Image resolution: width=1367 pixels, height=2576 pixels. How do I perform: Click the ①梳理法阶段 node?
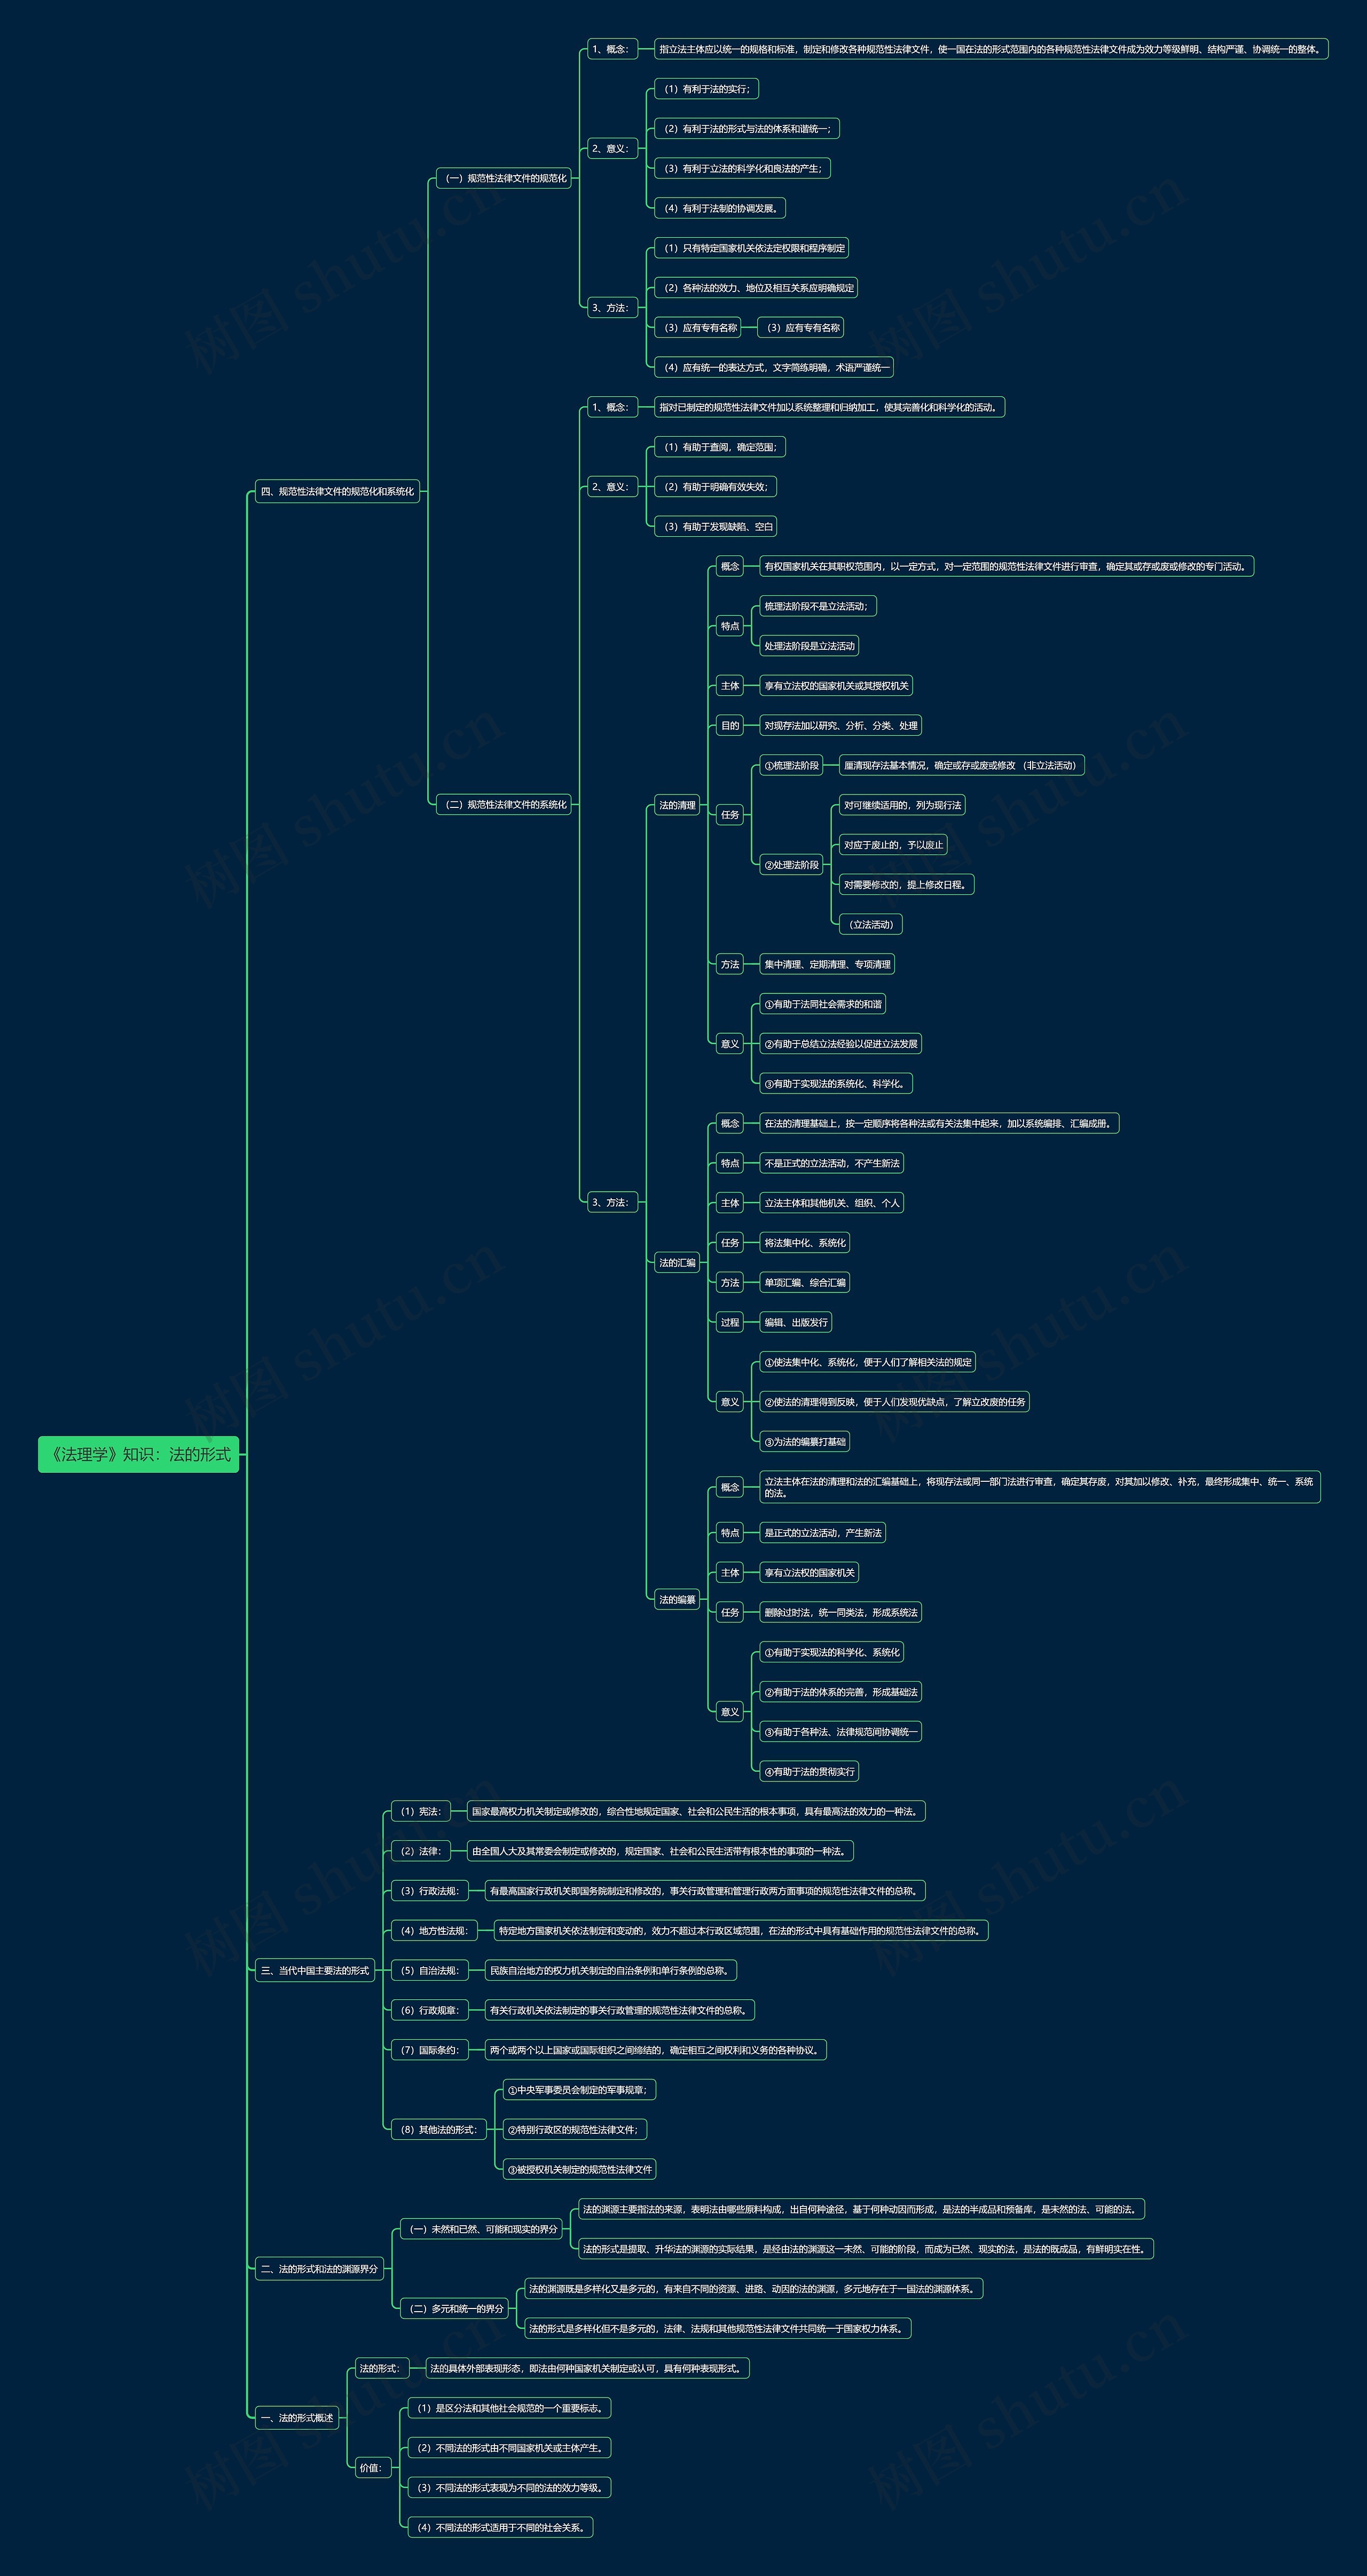pos(791,765)
